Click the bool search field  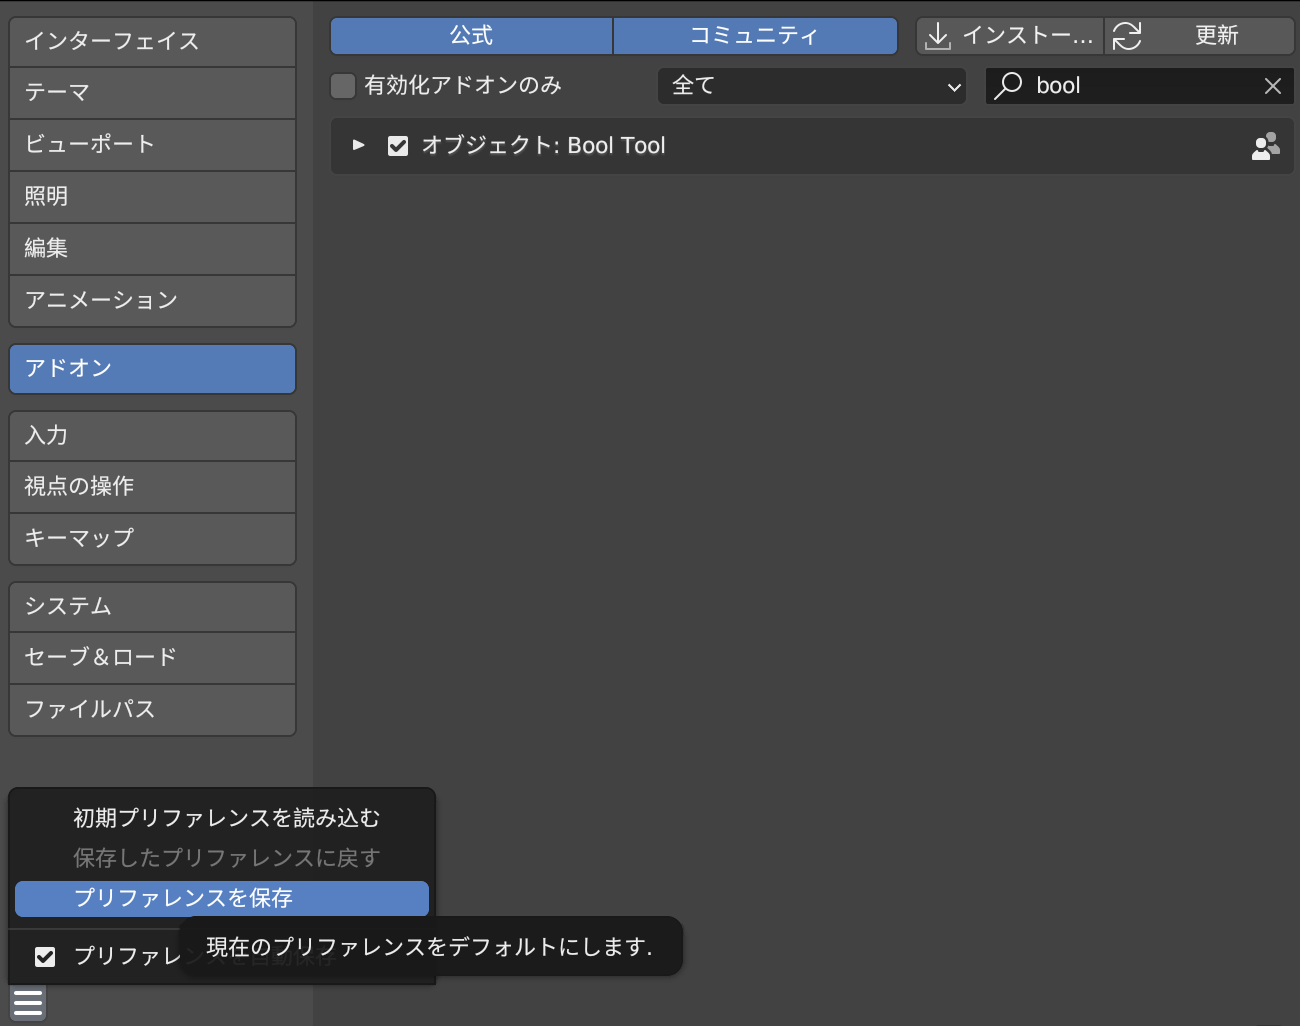point(1140,86)
